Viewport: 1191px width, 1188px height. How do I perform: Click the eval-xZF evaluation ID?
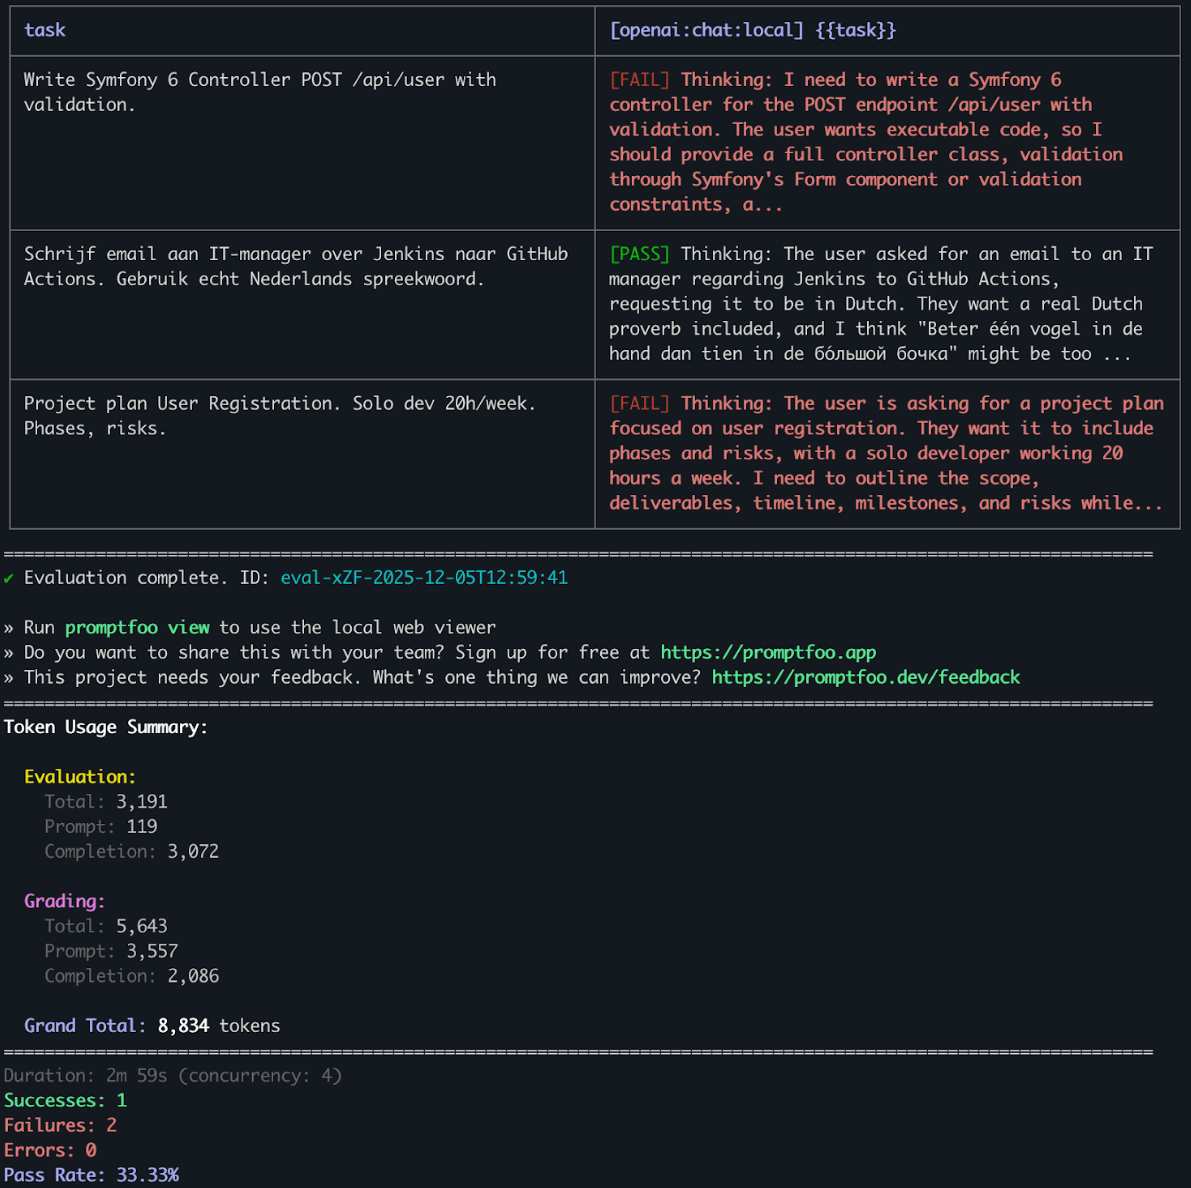(424, 578)
